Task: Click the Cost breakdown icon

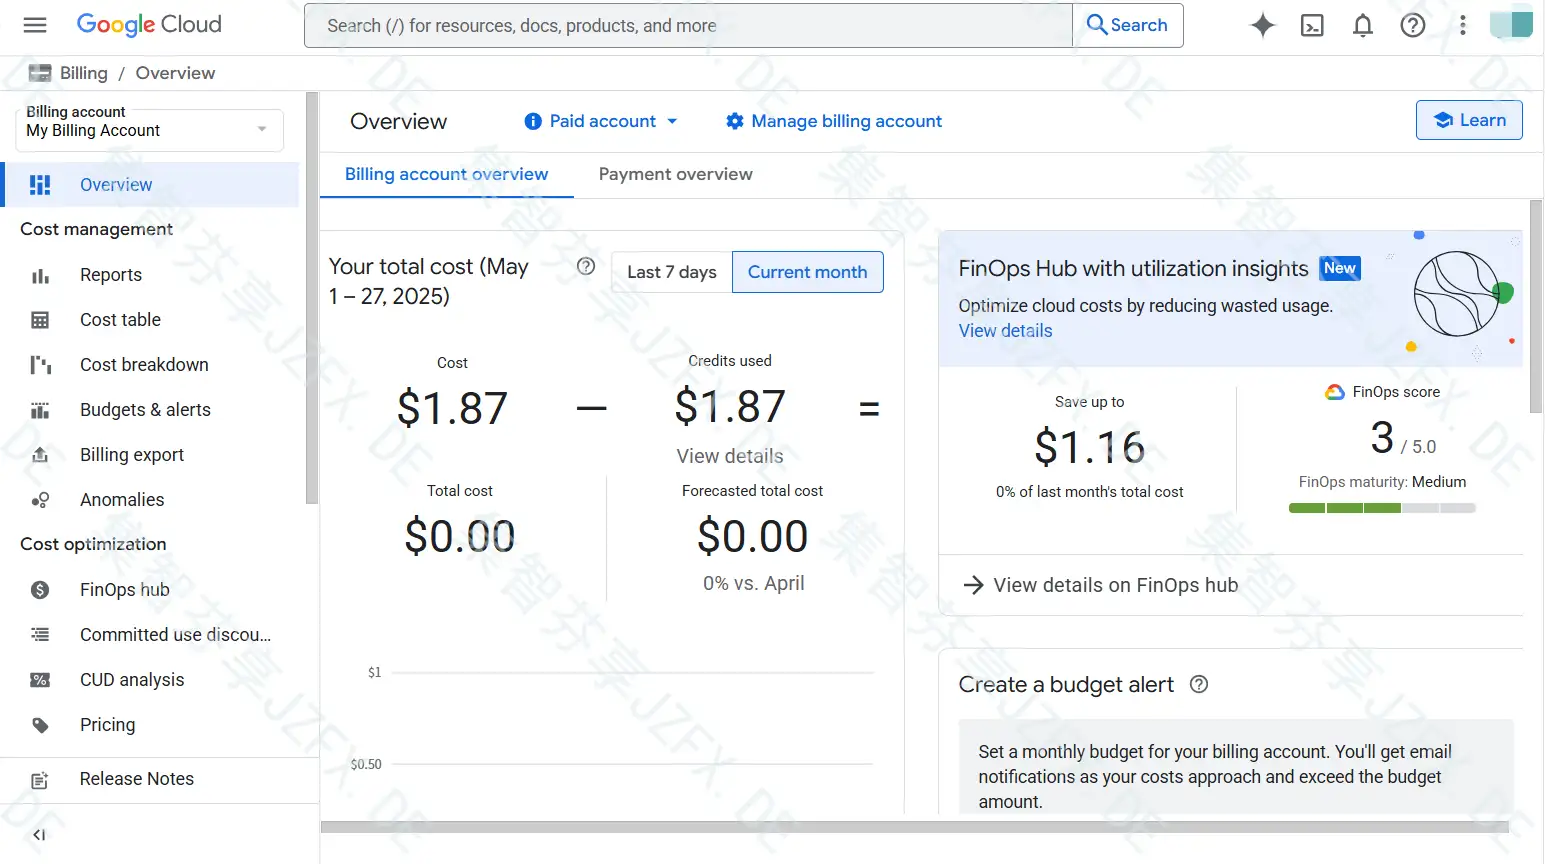Action: 40,365
